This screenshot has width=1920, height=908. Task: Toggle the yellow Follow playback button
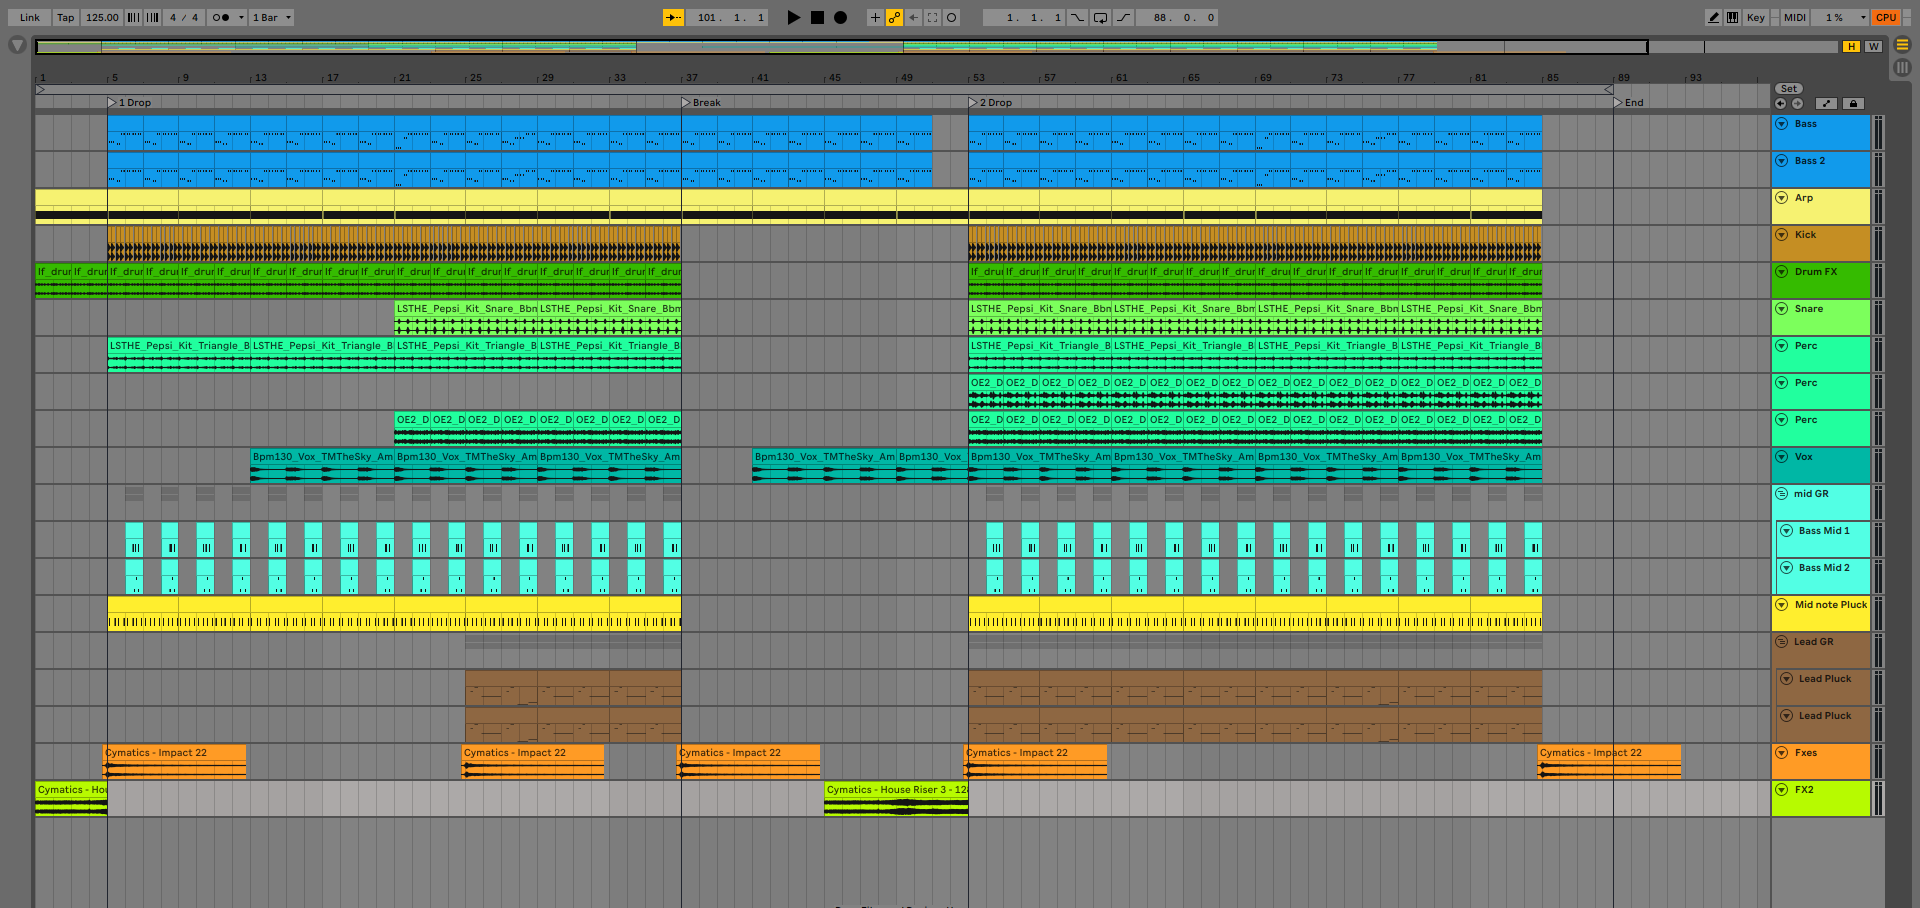673,17
